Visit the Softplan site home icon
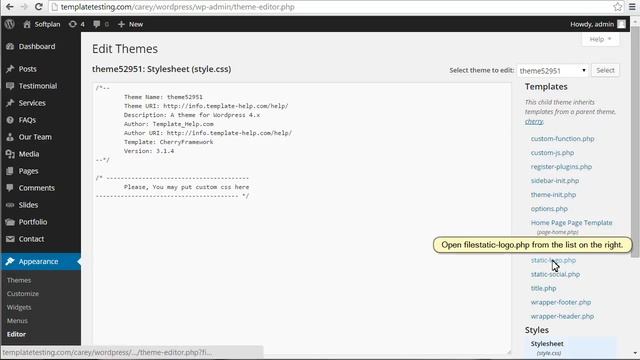Viewport: 640px width, 360px height. click(x=27, y=24)
